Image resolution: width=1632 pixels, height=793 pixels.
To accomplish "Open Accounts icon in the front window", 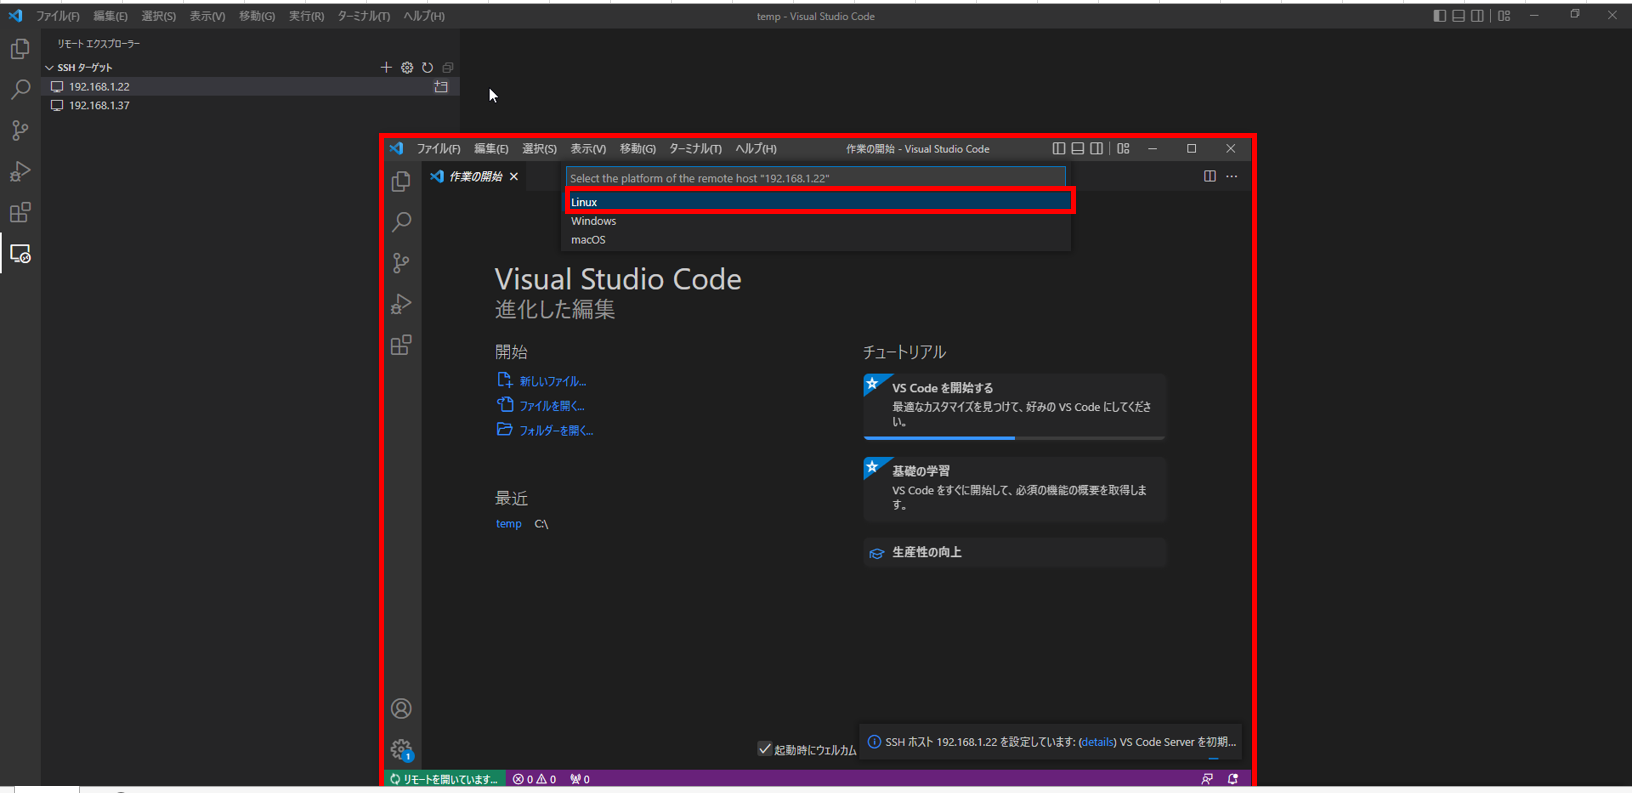I will [401, 708].
